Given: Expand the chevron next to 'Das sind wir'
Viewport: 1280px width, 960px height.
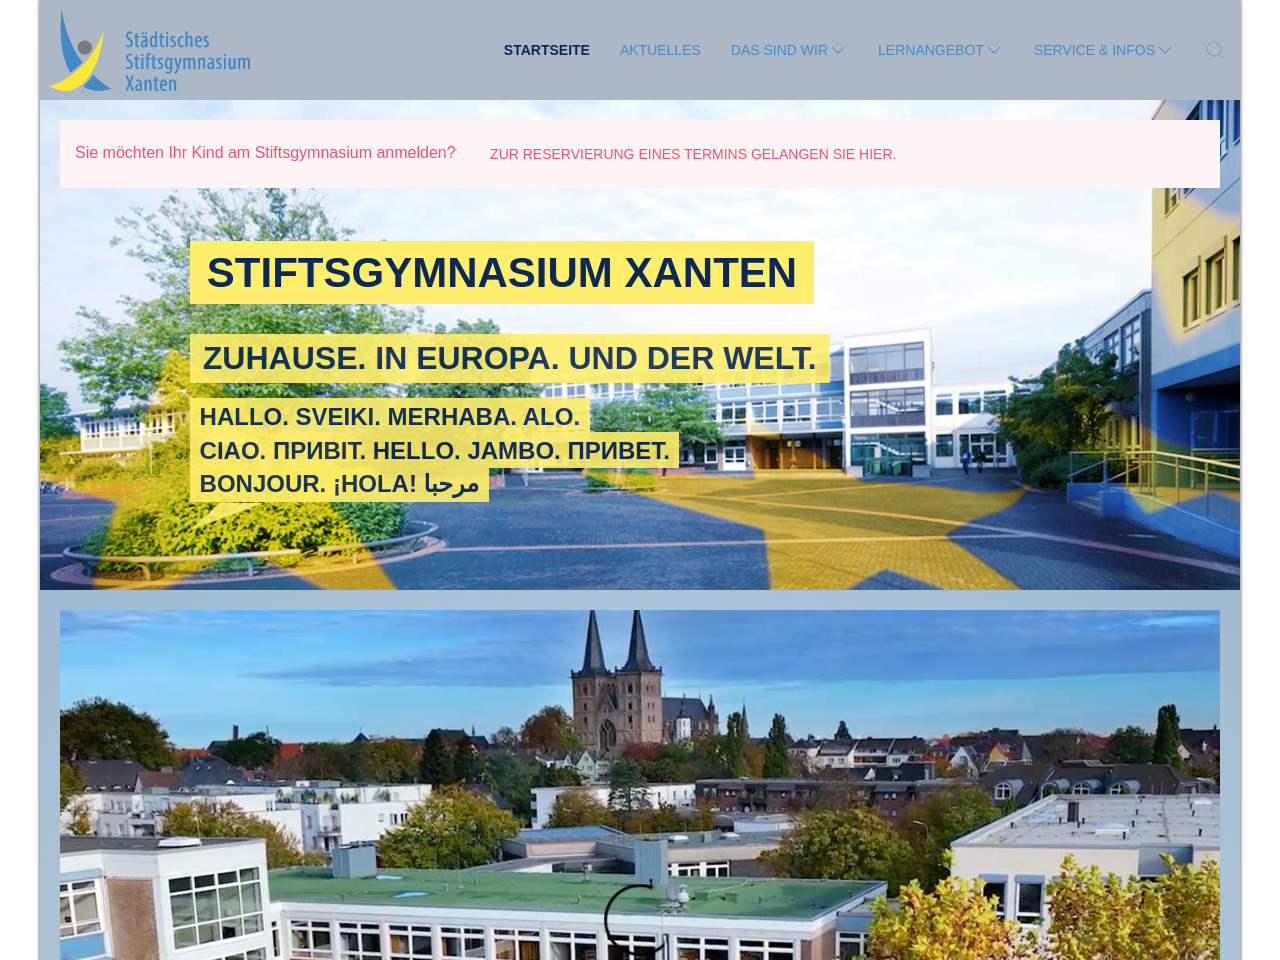Looking at the screenshot, I should coord(839,50).
